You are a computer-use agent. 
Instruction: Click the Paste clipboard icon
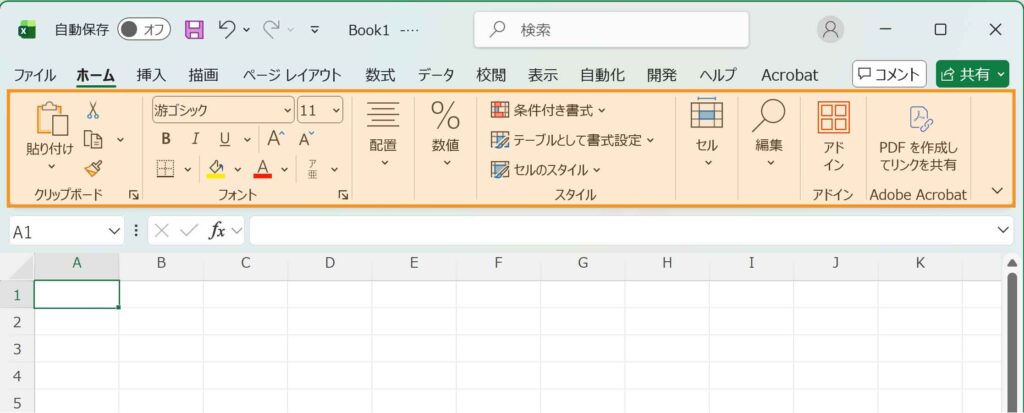click(52, 119)
